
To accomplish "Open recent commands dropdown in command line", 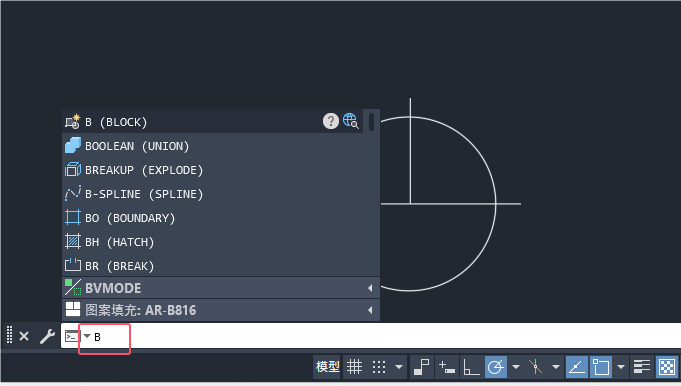I will (87, 336).
